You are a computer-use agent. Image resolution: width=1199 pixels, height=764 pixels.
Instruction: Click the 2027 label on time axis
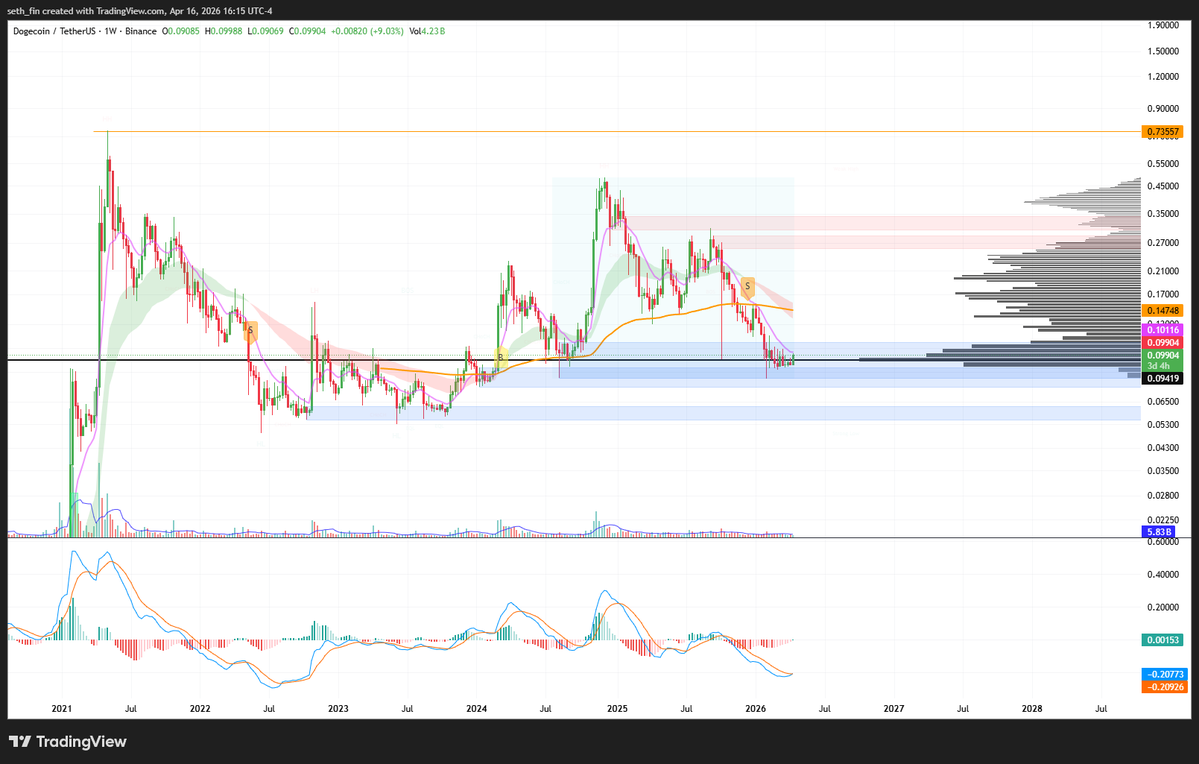(894, 709)
